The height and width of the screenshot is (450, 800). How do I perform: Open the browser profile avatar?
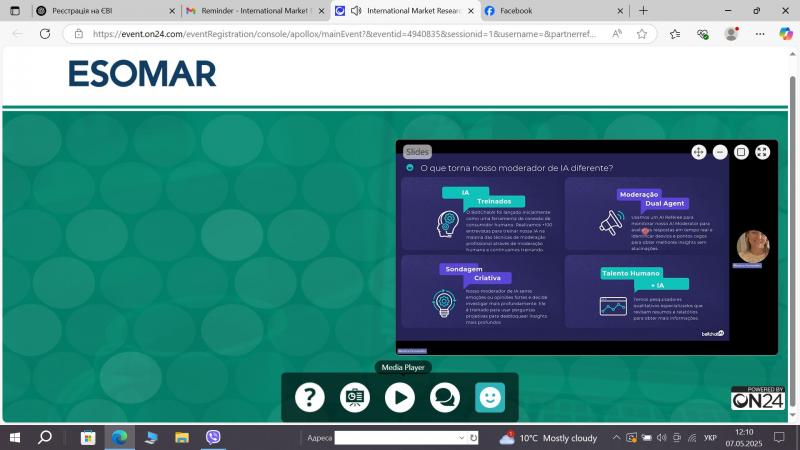pos(731,34)
